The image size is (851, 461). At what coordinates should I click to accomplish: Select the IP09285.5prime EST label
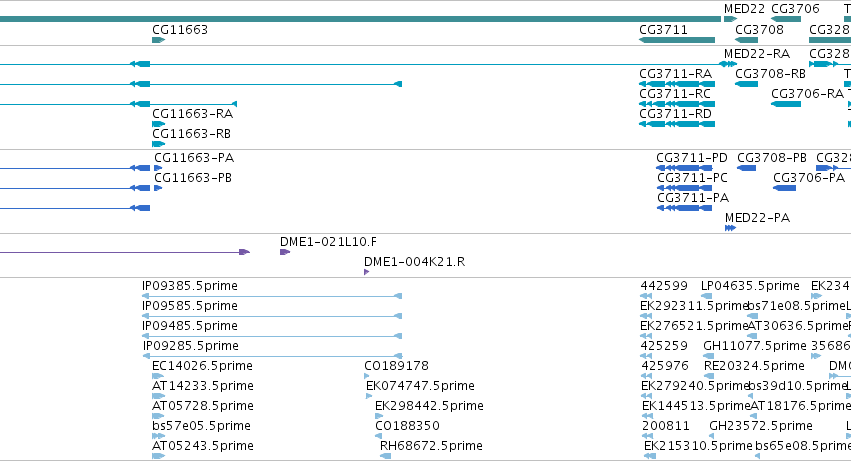pyautogui.click(x=190, y=346)
